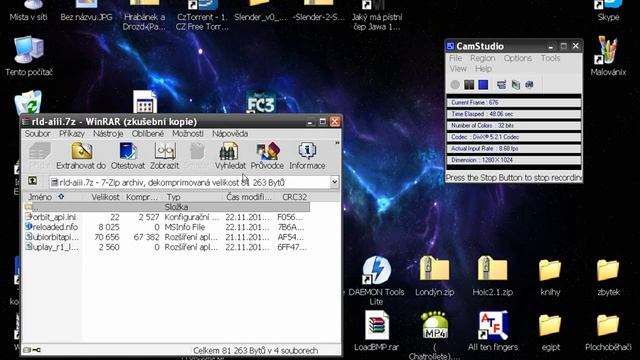Open Nápověda menu in WinRAR
The height and width of the screenshot is (360, 640).
tap(230, 133)
